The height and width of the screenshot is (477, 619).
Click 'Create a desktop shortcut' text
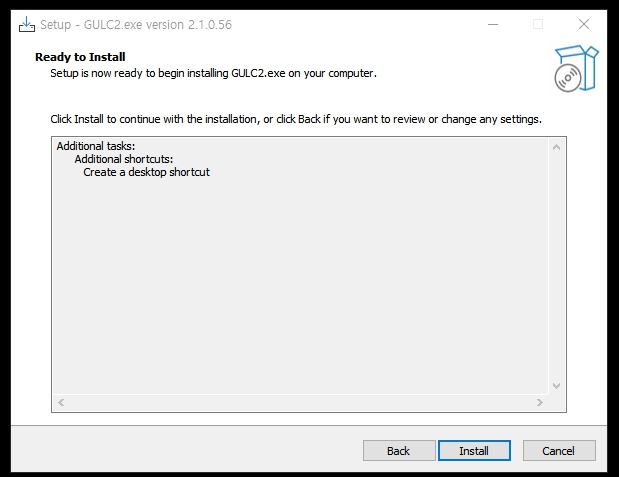[x=146, y=172]
